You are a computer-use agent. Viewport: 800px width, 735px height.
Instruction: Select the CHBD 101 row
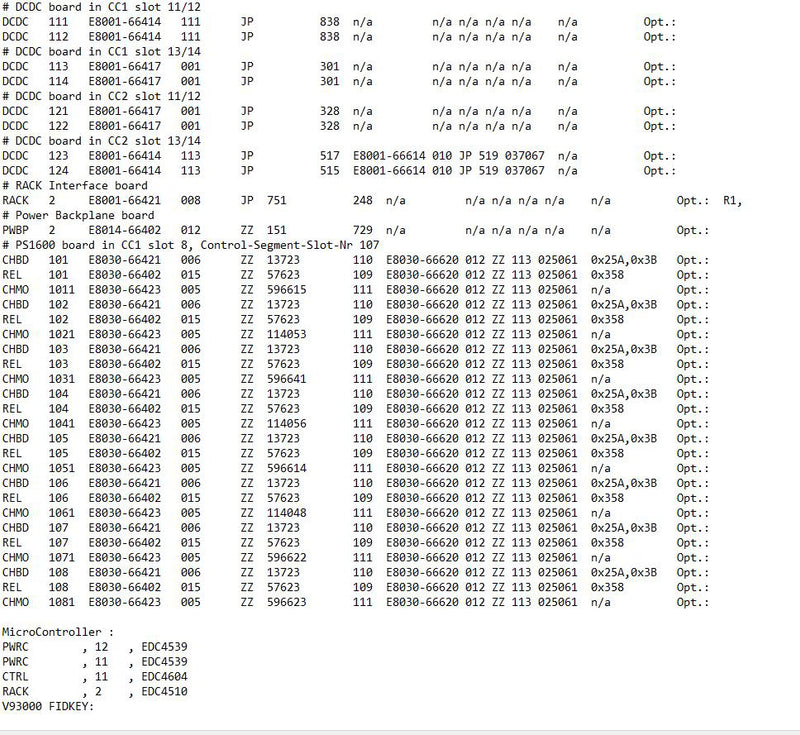pos(100,260)
